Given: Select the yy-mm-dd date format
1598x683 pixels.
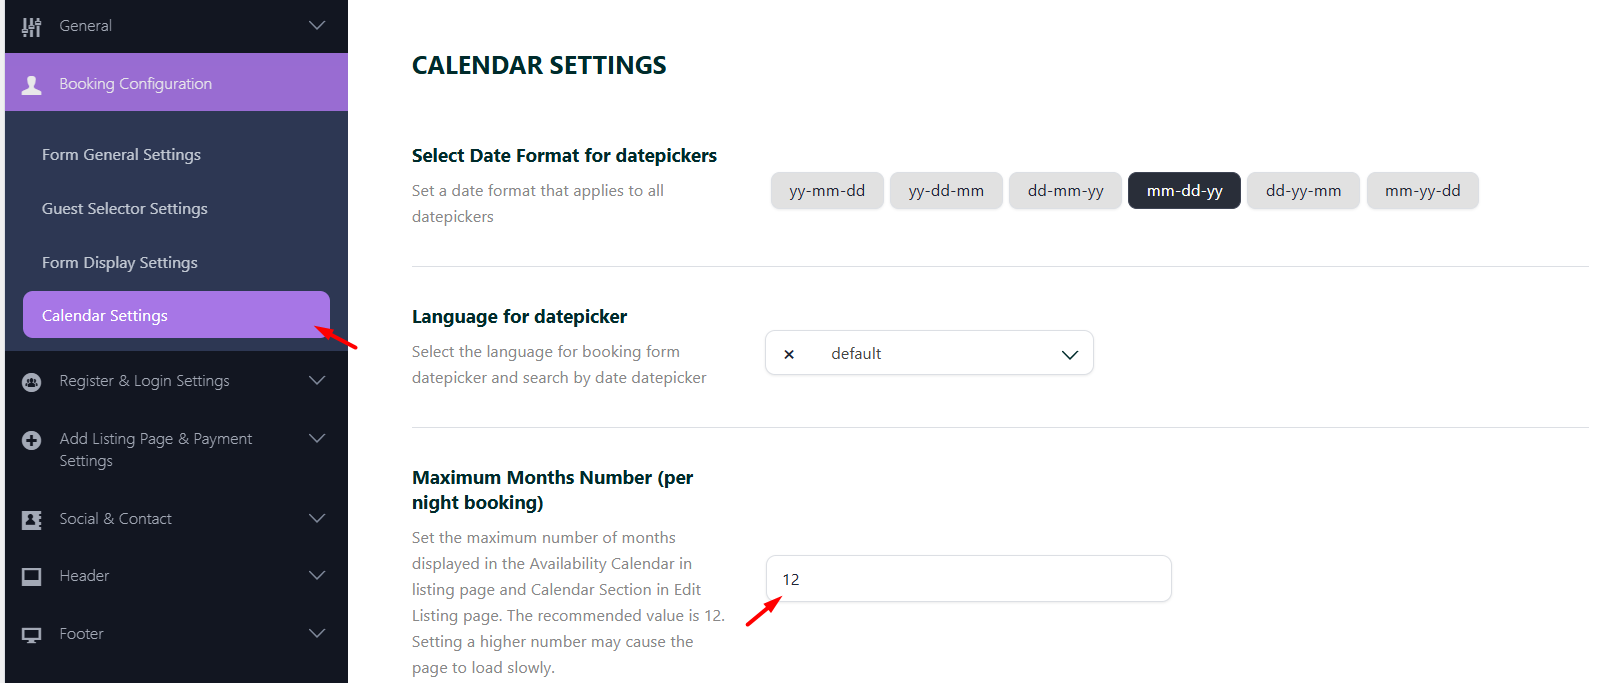Looking at the screenshot, I should [x=827, y=191].
